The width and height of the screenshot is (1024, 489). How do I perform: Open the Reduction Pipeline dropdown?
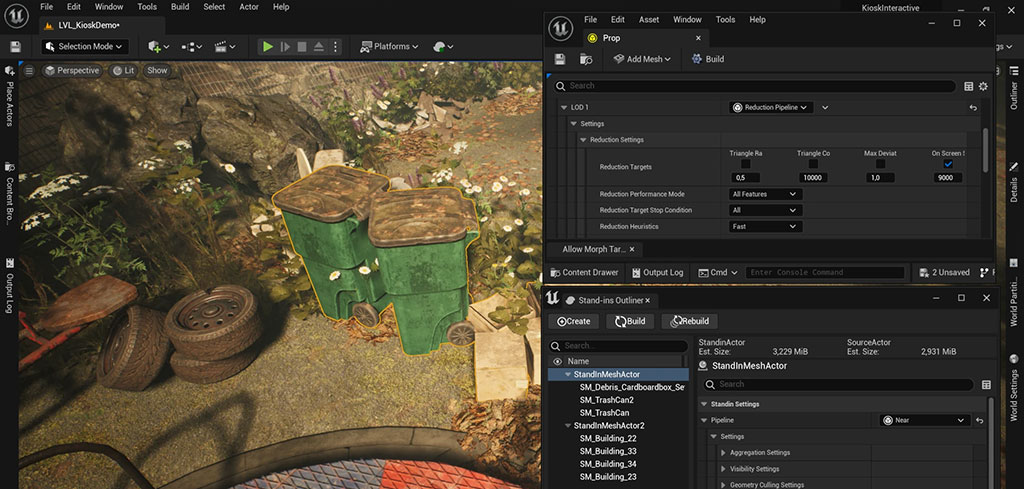[771, 108]
